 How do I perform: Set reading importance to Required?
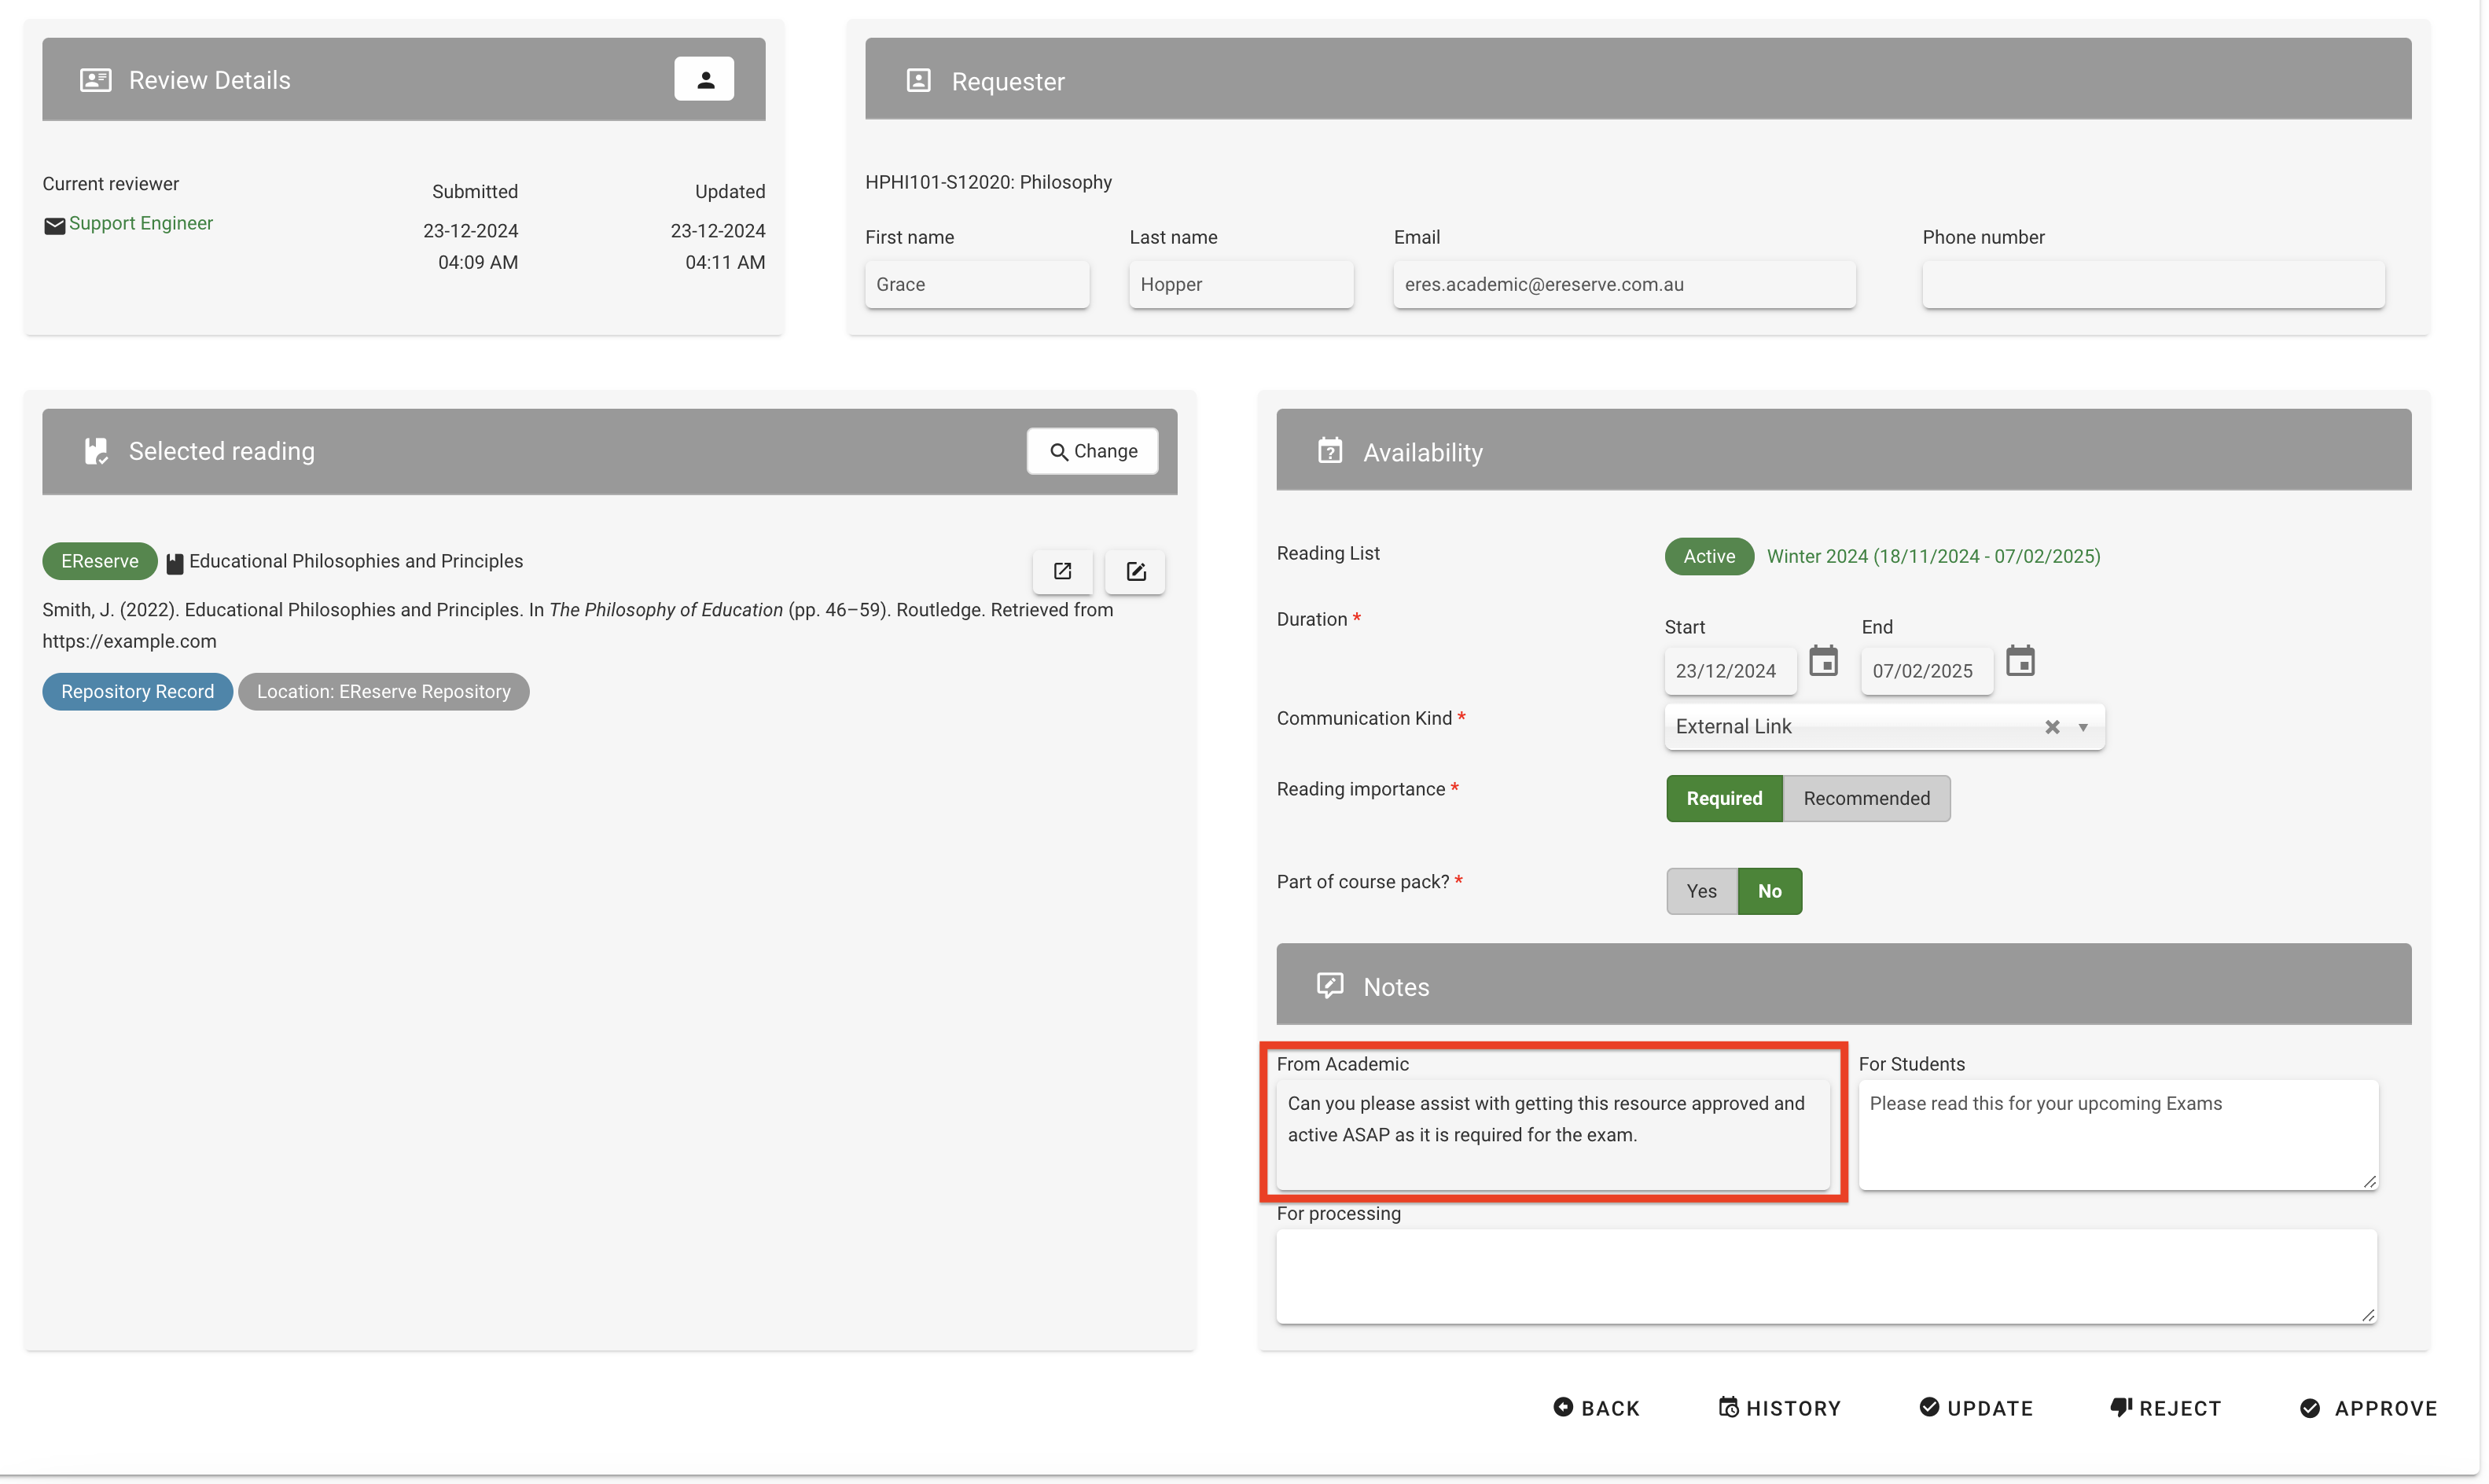point(1723,798)
